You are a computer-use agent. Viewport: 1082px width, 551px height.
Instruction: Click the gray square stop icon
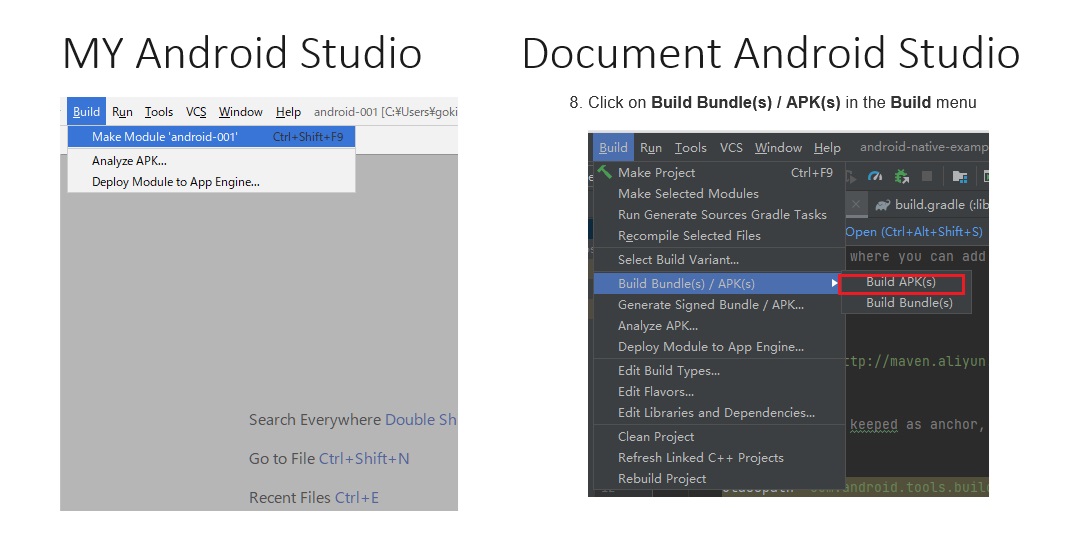927,176
